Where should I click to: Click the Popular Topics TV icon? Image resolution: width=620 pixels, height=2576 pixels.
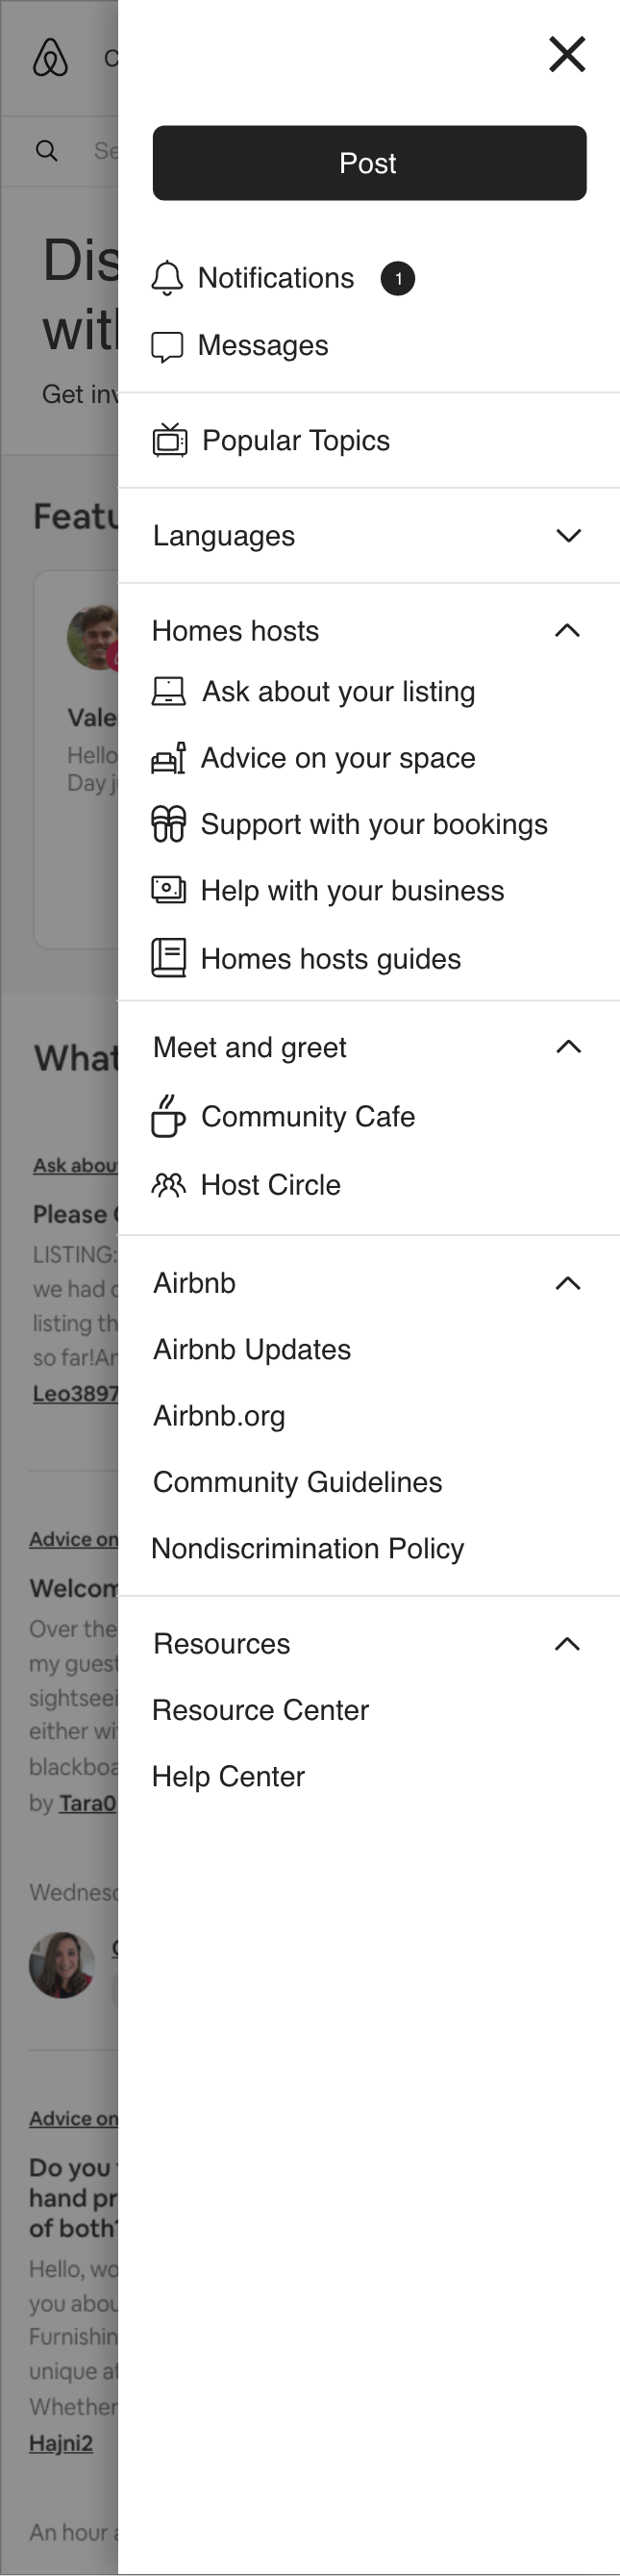(x=169, y=440)
